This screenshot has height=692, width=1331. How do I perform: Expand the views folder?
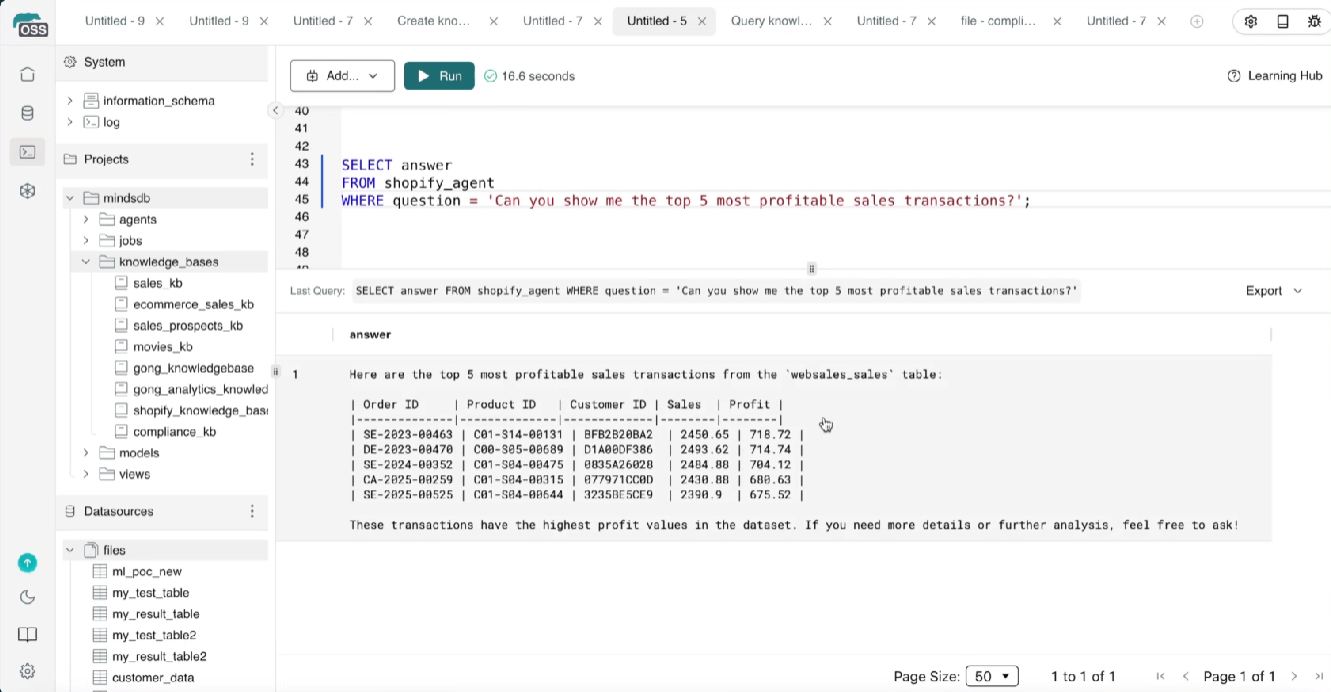click(x=86, y=474)
